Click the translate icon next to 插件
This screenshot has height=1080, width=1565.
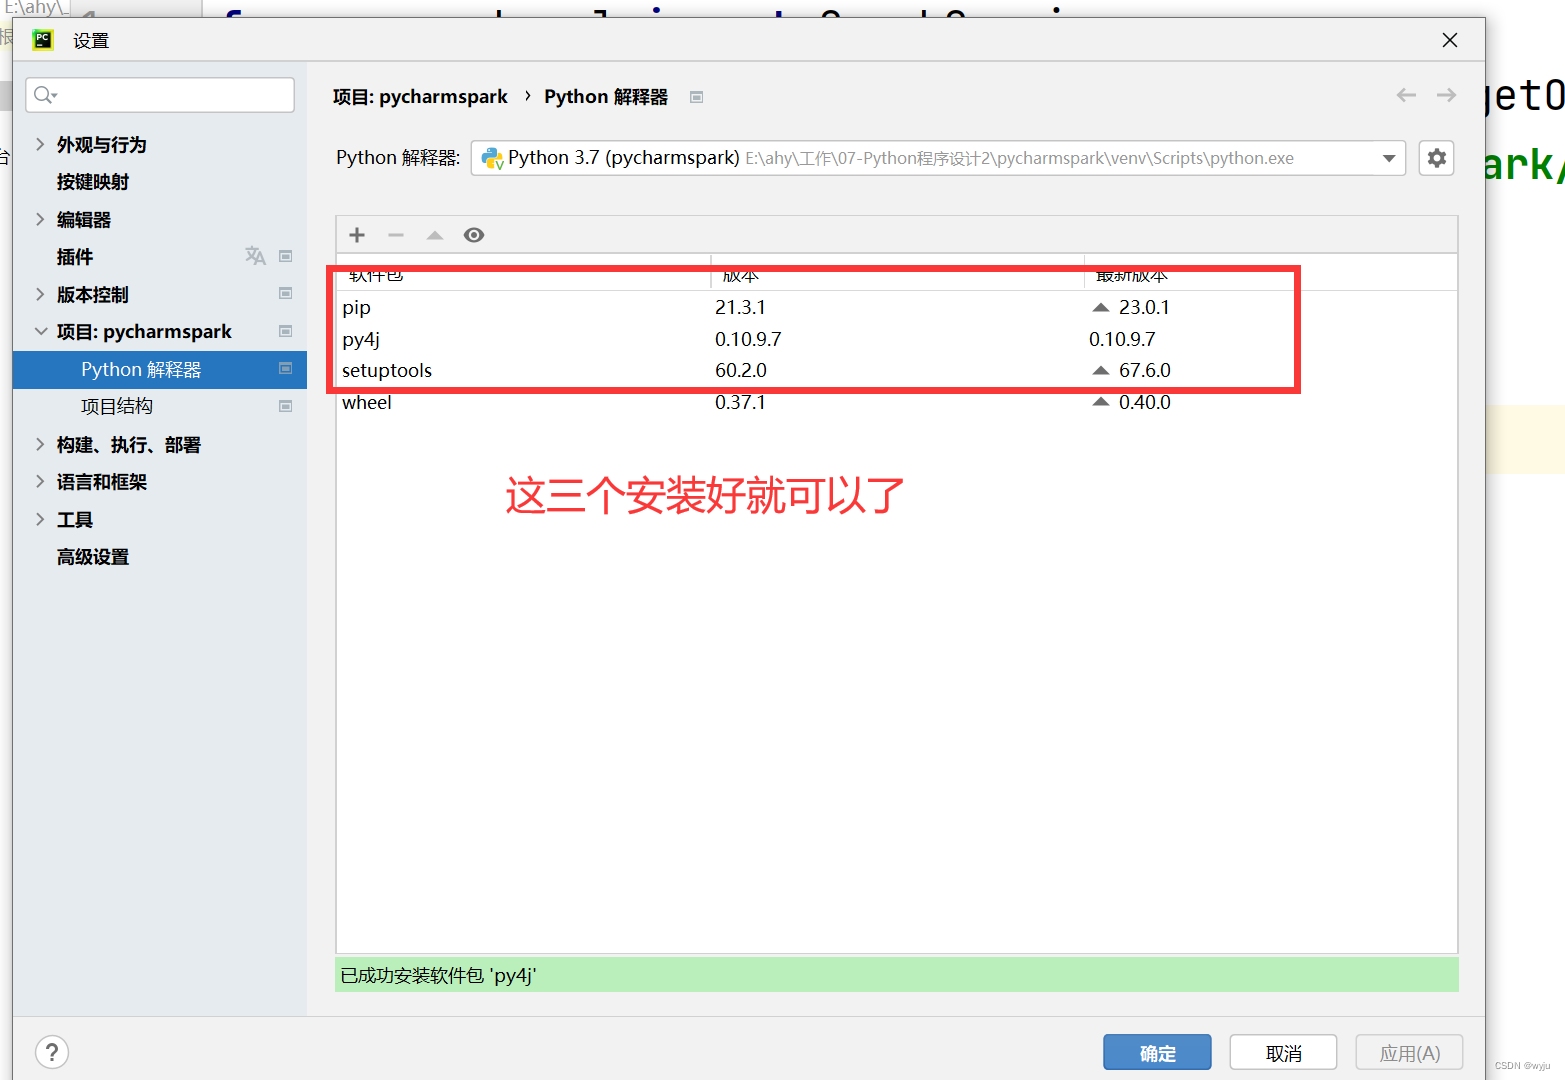tap(255, 256)
